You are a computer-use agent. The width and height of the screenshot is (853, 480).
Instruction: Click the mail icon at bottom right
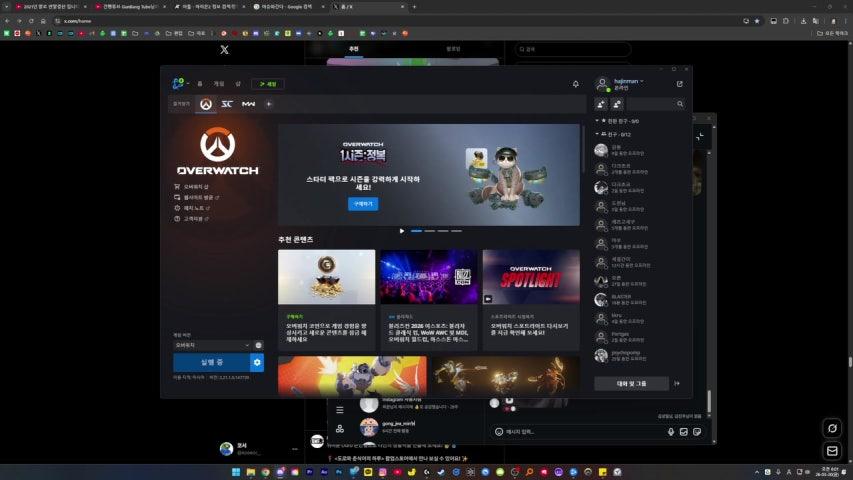[x=832, y=451]
